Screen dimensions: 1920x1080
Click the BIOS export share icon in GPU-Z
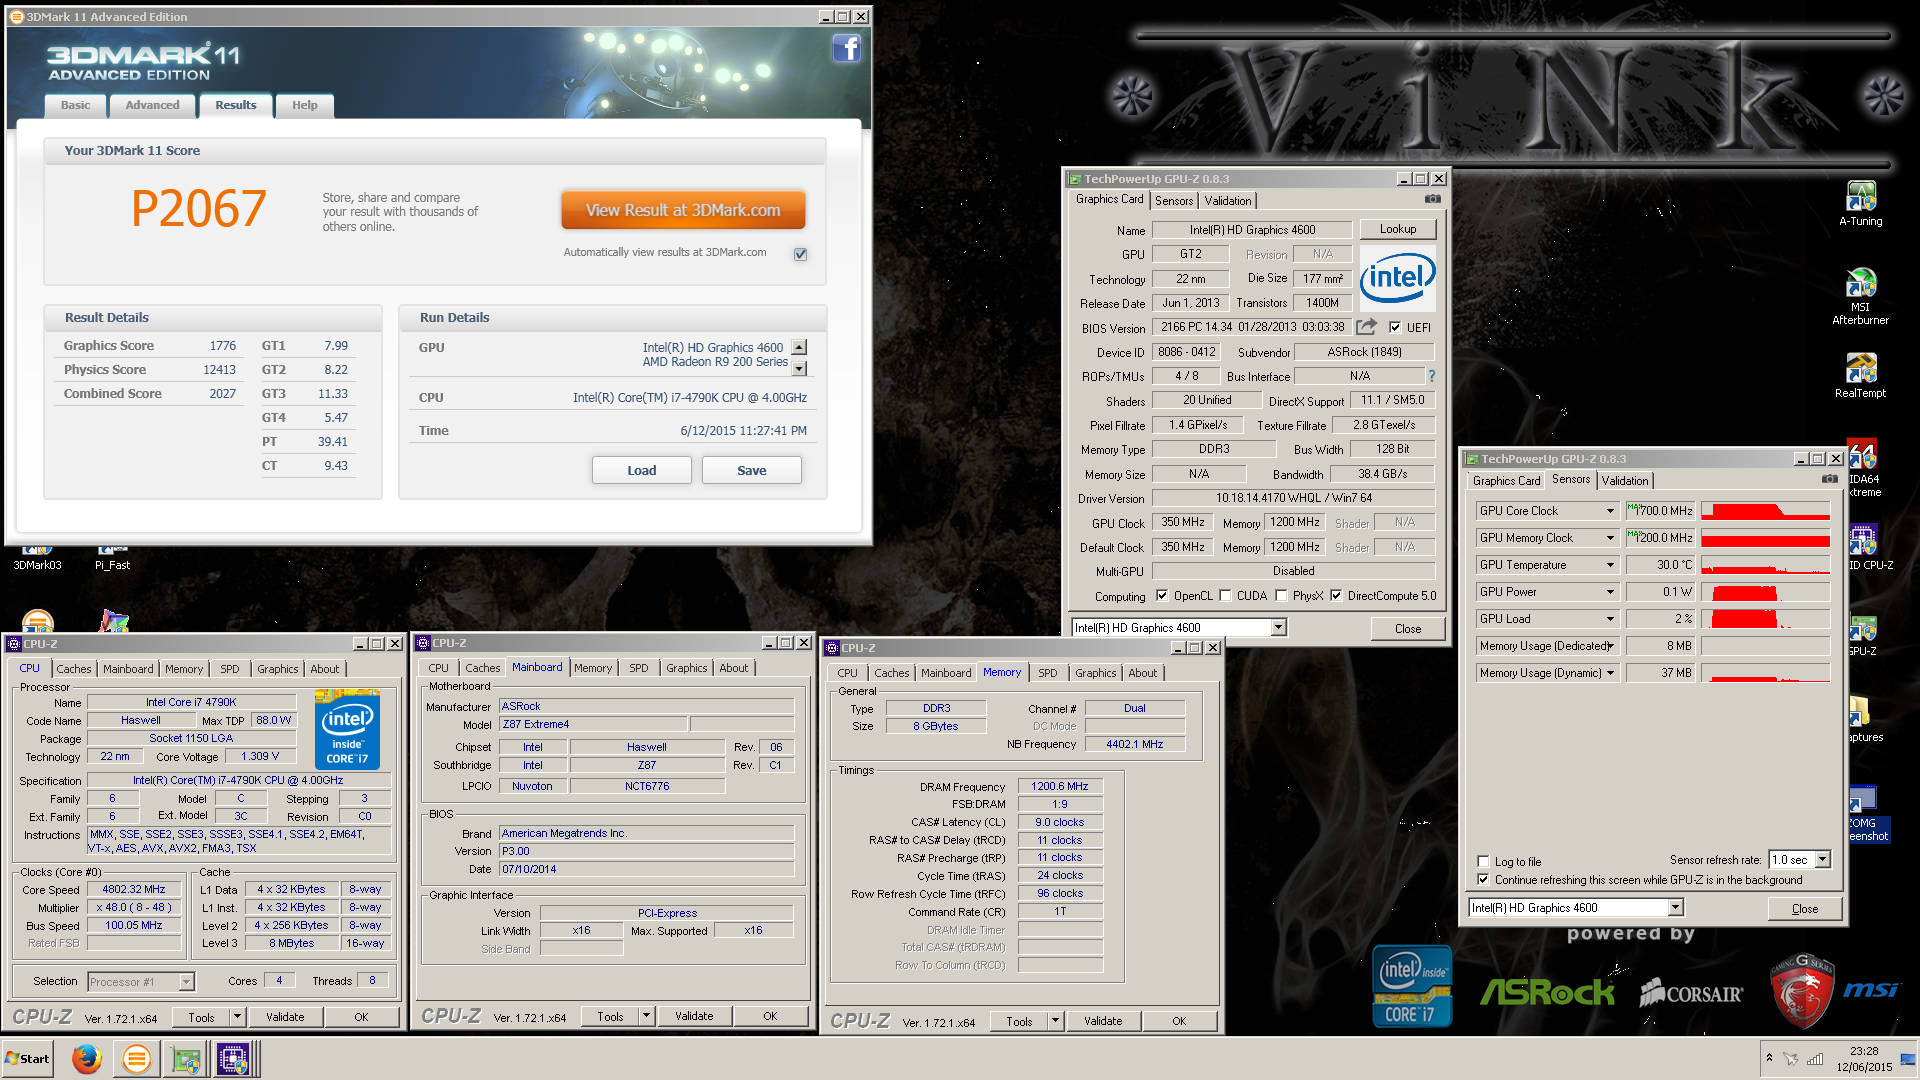(x=1366, y=327)
